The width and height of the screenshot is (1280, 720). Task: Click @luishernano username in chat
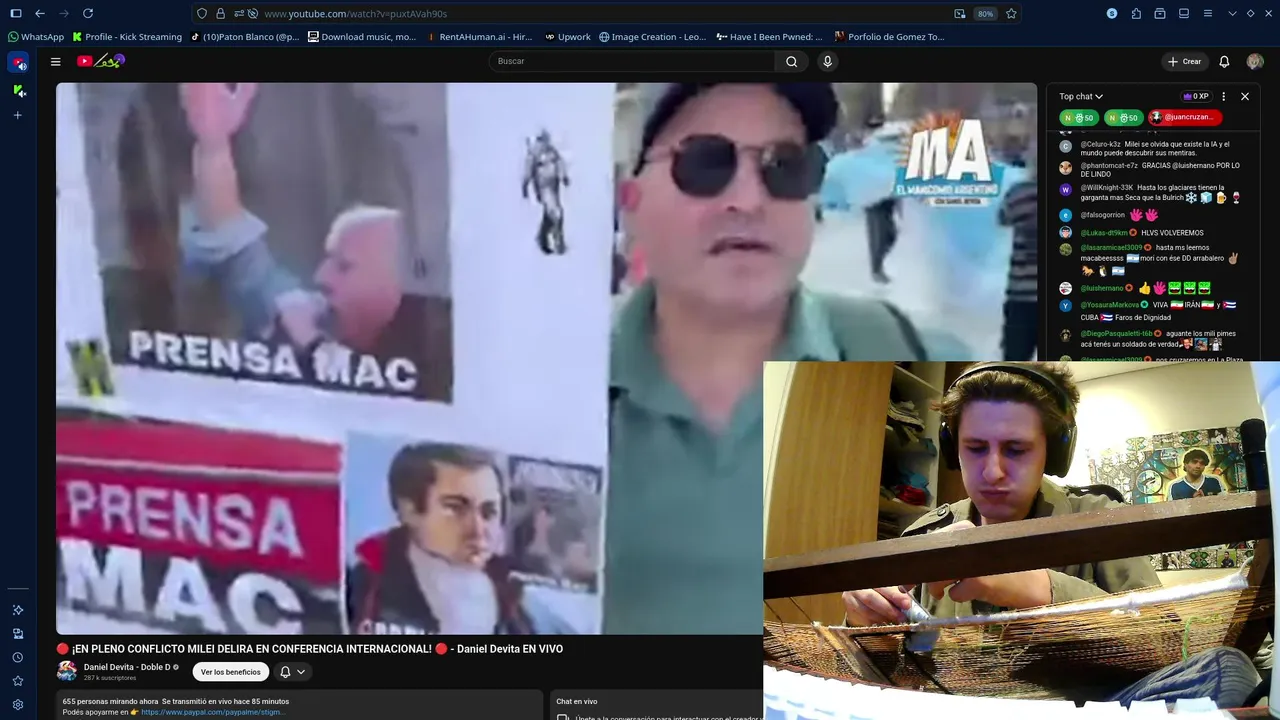pos(1100,288)
